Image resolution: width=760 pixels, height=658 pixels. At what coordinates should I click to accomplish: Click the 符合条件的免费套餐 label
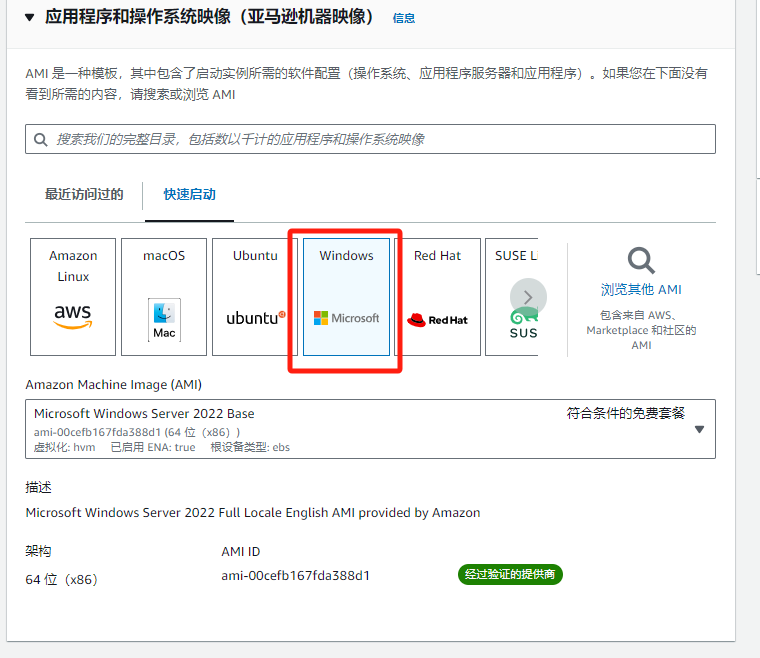[x=626, y=412]
